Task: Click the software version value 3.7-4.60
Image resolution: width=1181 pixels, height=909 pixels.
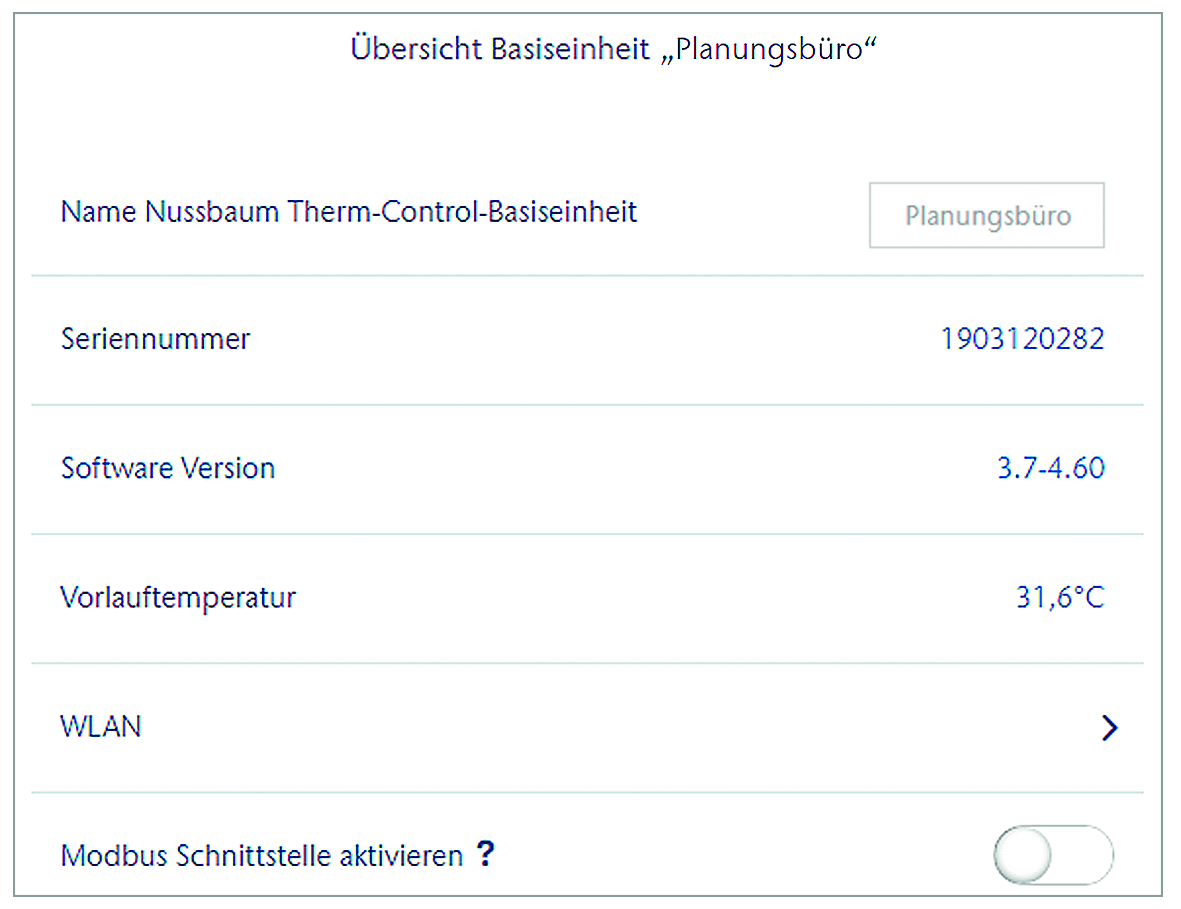Action: click(x=1051, y=468)
